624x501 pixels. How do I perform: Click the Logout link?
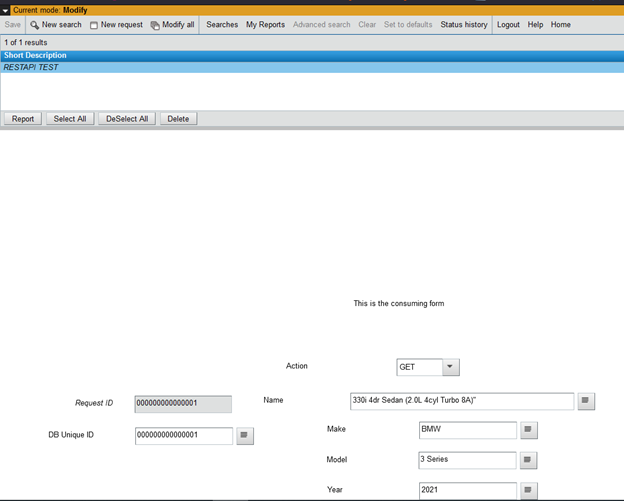[x=508, y=25]
